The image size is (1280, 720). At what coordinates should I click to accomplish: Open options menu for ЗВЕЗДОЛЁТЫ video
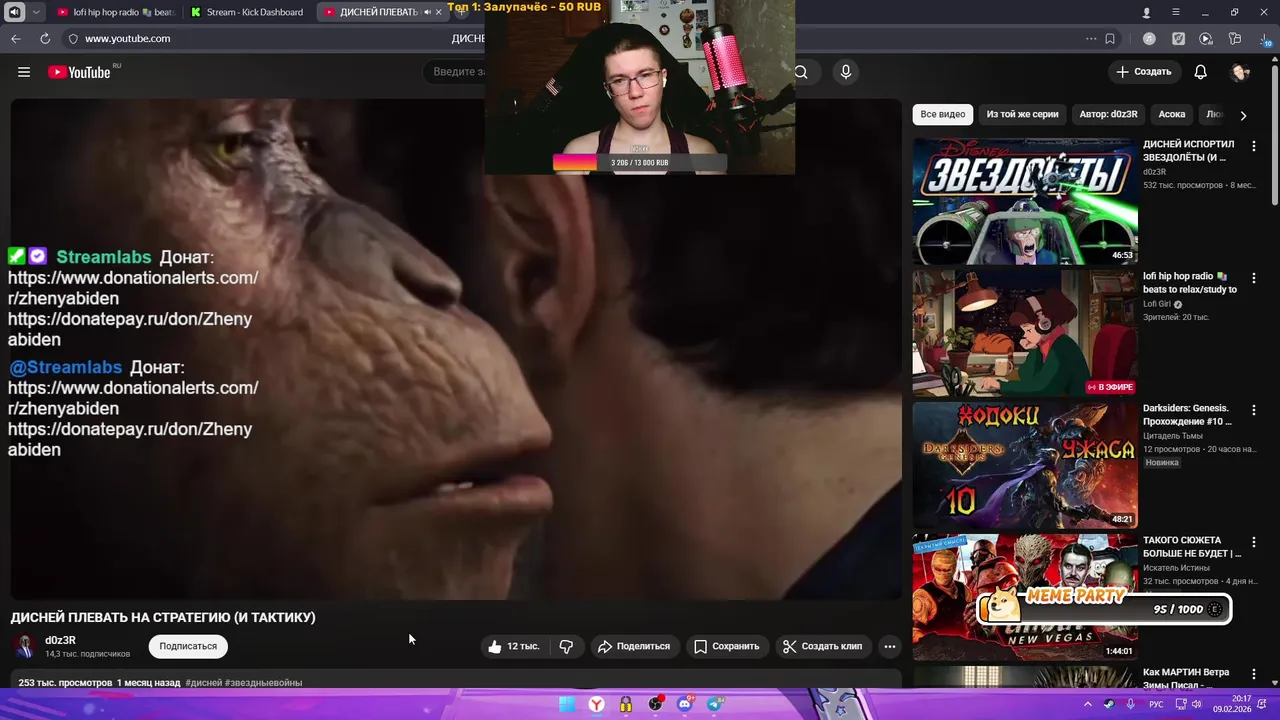[1253, 146]
